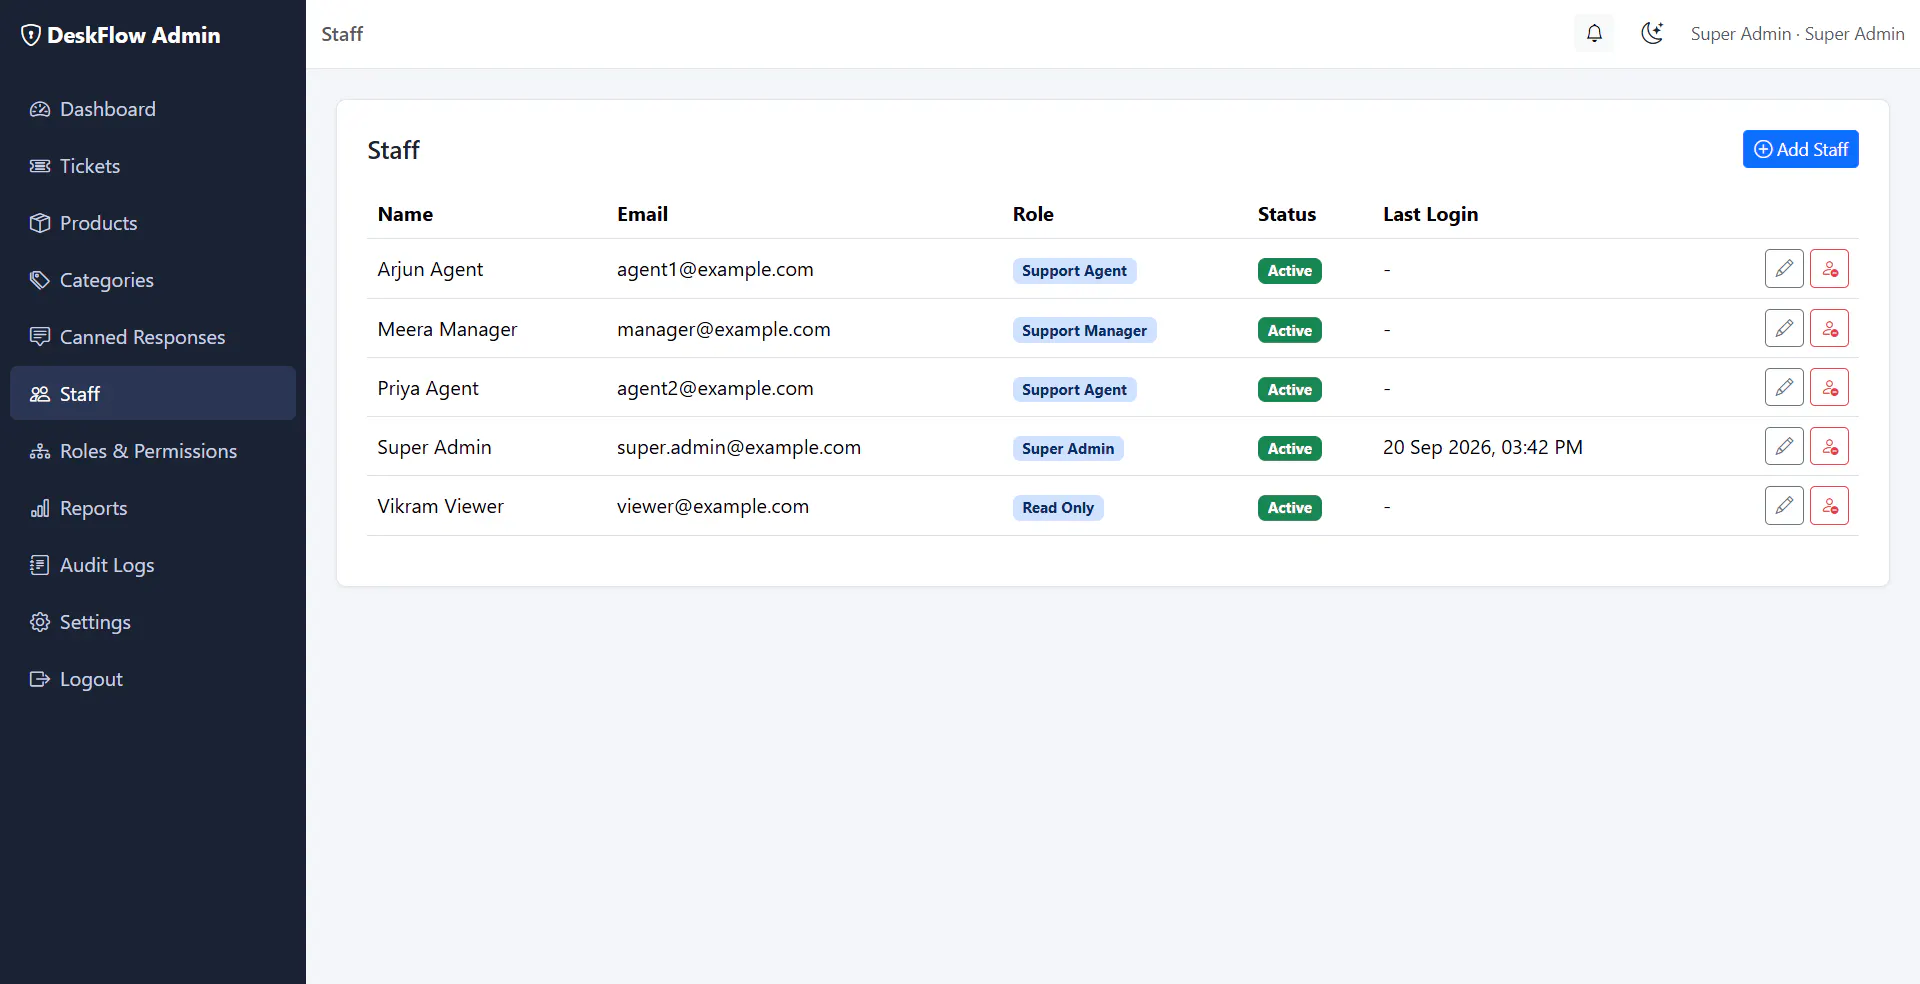Edit Priya Agent with pencil icon

(1784, 387)
